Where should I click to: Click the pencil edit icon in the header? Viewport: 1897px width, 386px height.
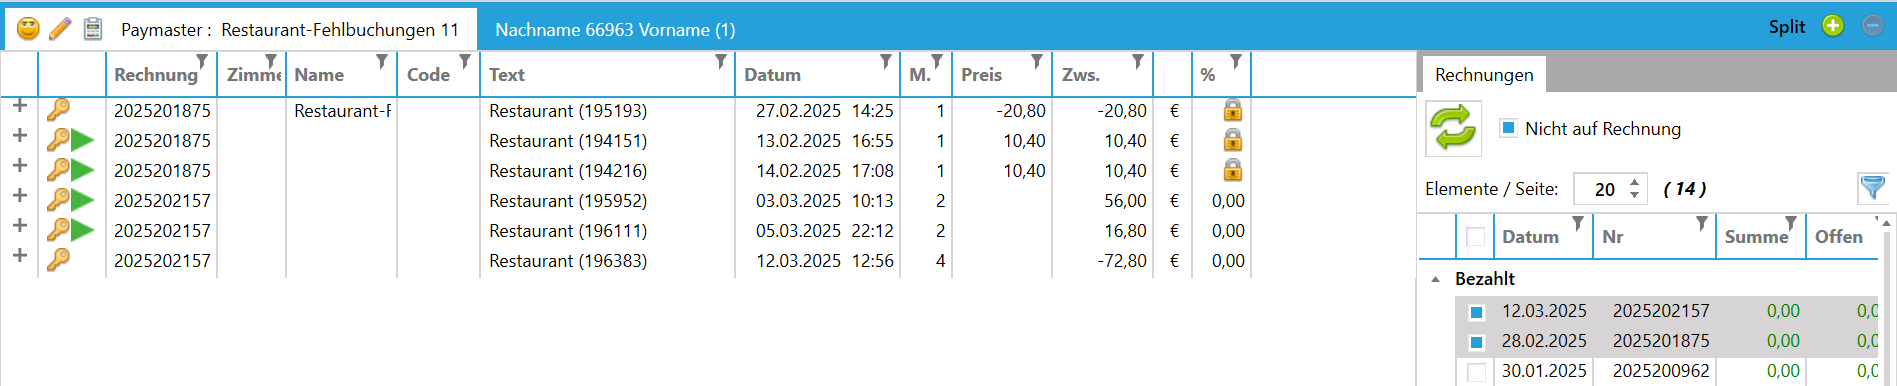(60, 29)
